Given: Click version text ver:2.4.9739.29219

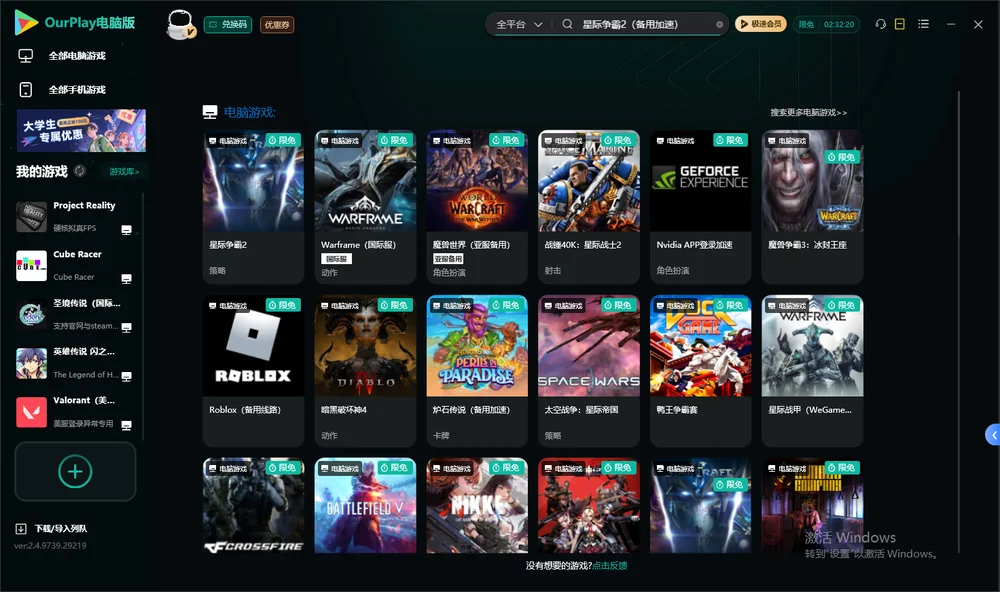Looking at the screenshot, I should coord(50,545).
